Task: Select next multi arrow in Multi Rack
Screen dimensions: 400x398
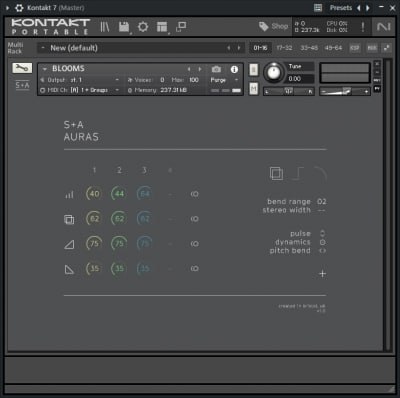Action: [239, 48]
